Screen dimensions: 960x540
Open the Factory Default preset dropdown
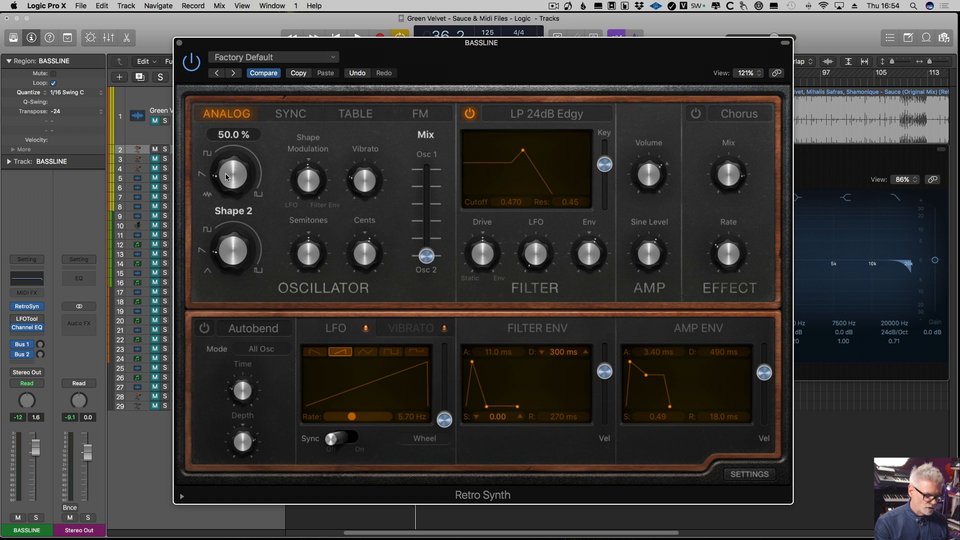pos(274,57)
